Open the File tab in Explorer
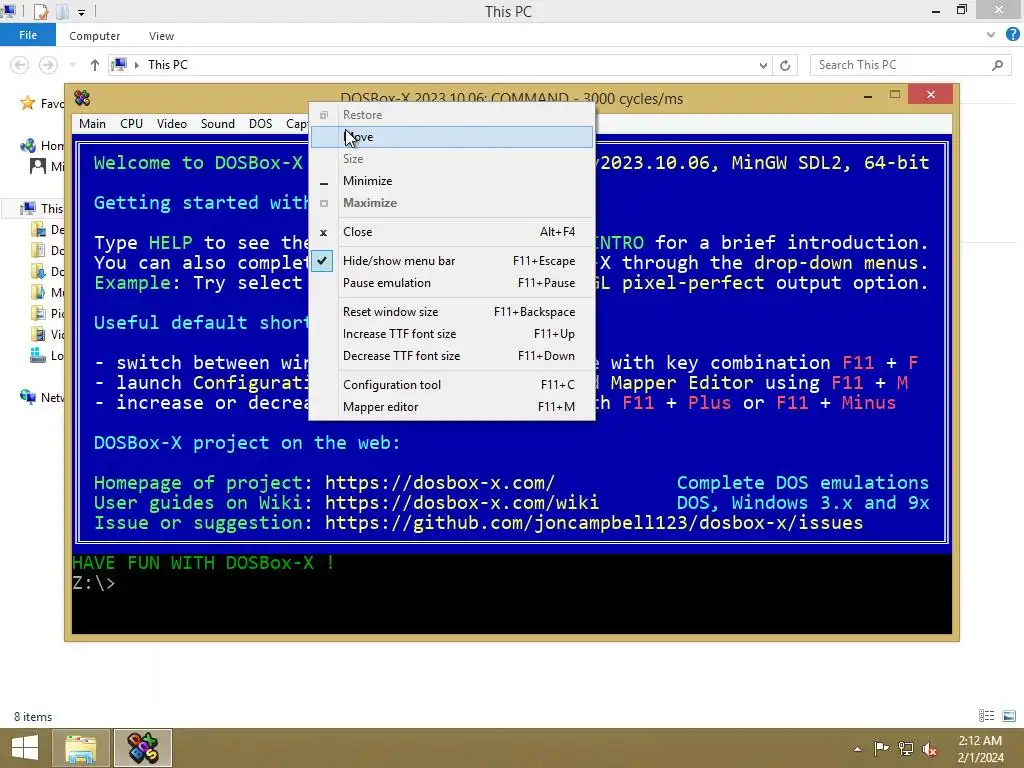1024x768 pixels. [28, 35]
